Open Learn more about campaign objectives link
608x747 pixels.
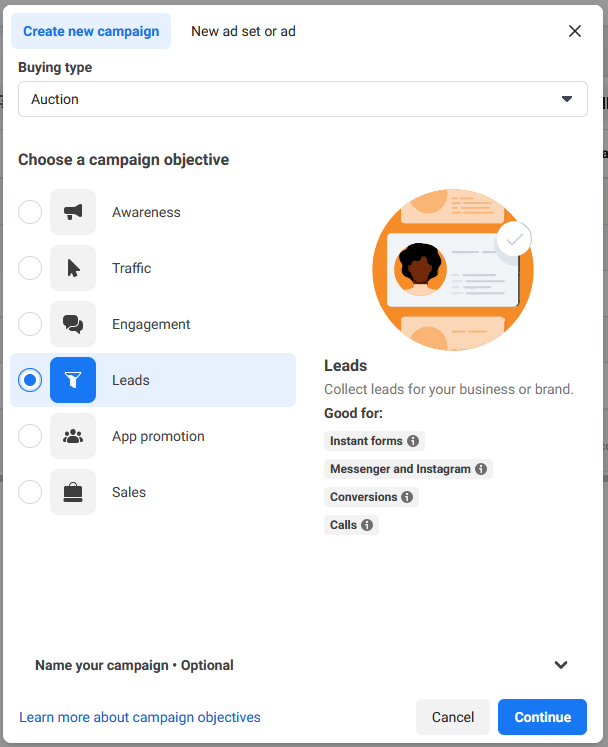(x=140, y=717)
